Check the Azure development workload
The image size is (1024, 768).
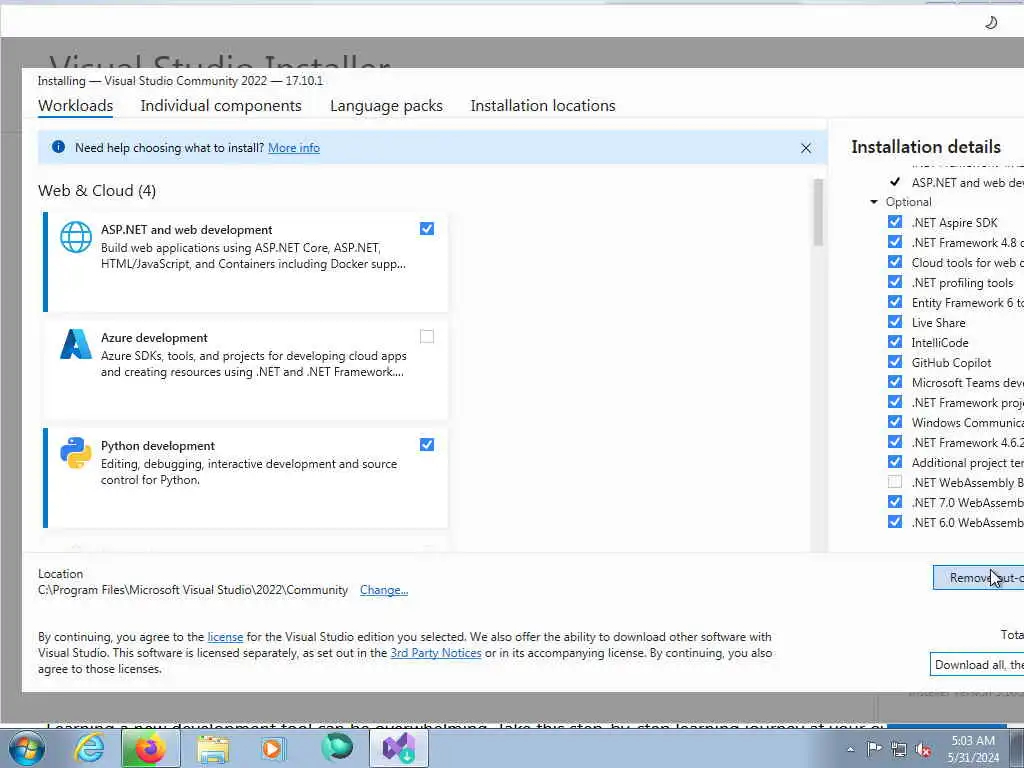pos(426,336)
